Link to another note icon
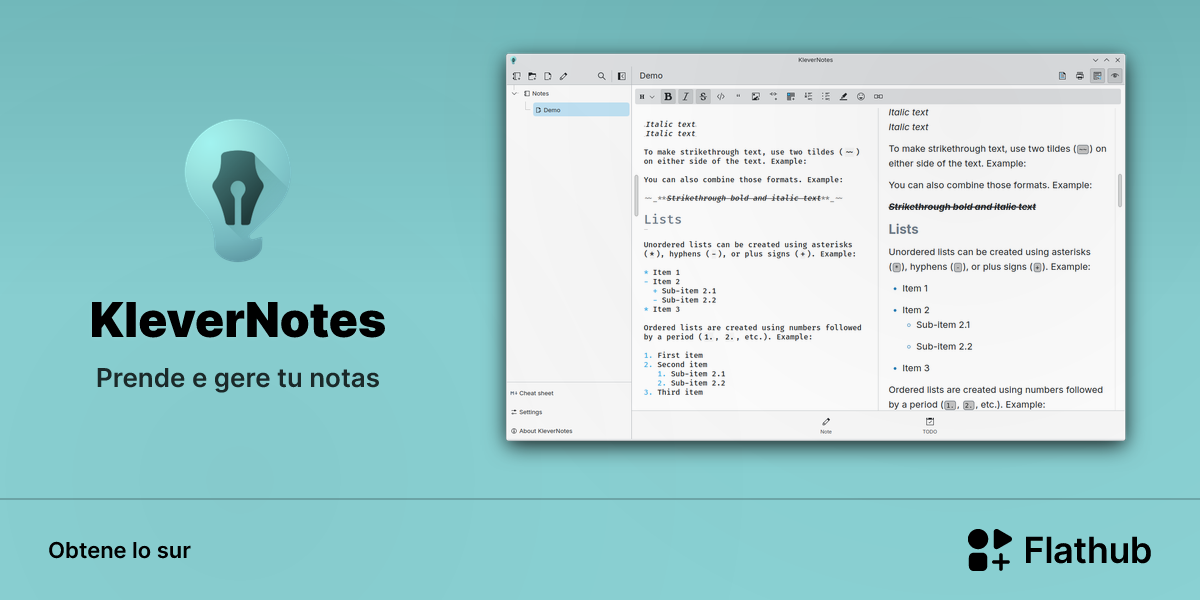The image size is (1200, 600). [878, 97]
